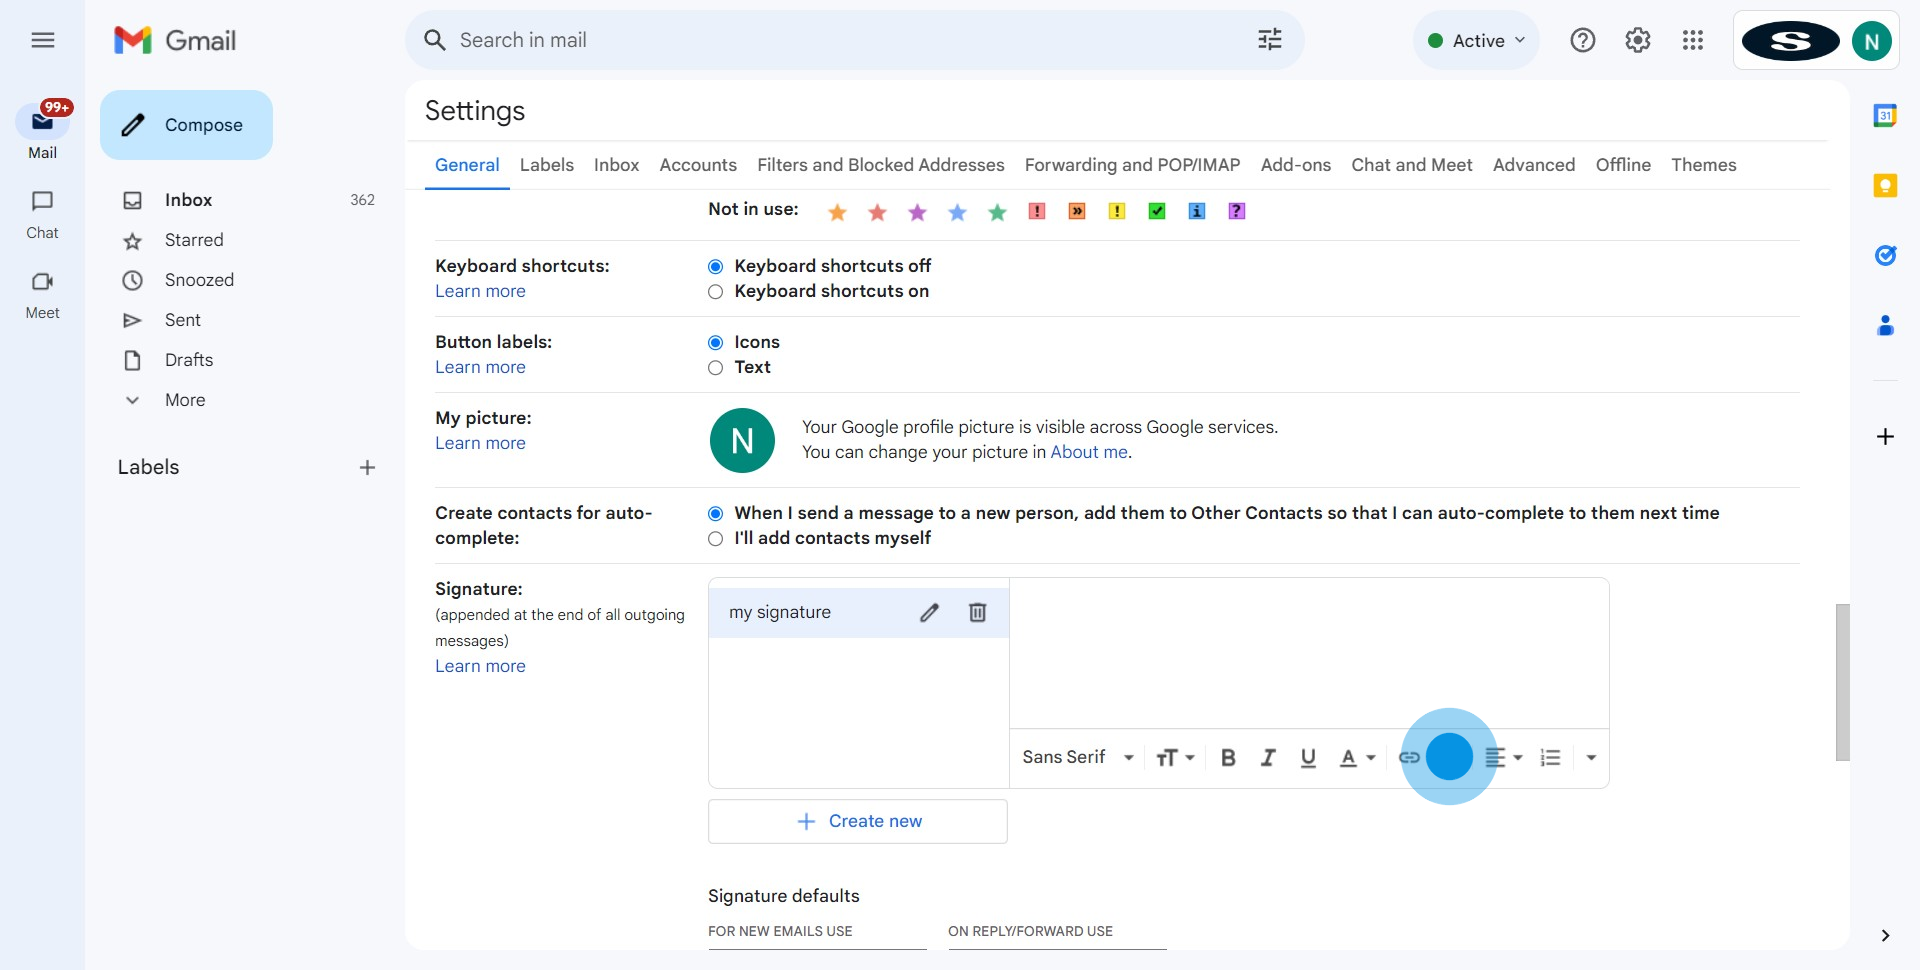Open the text color picker in the signature toolbar
Viewport: 1920px width, 970px height.
tap(1356, 758)
